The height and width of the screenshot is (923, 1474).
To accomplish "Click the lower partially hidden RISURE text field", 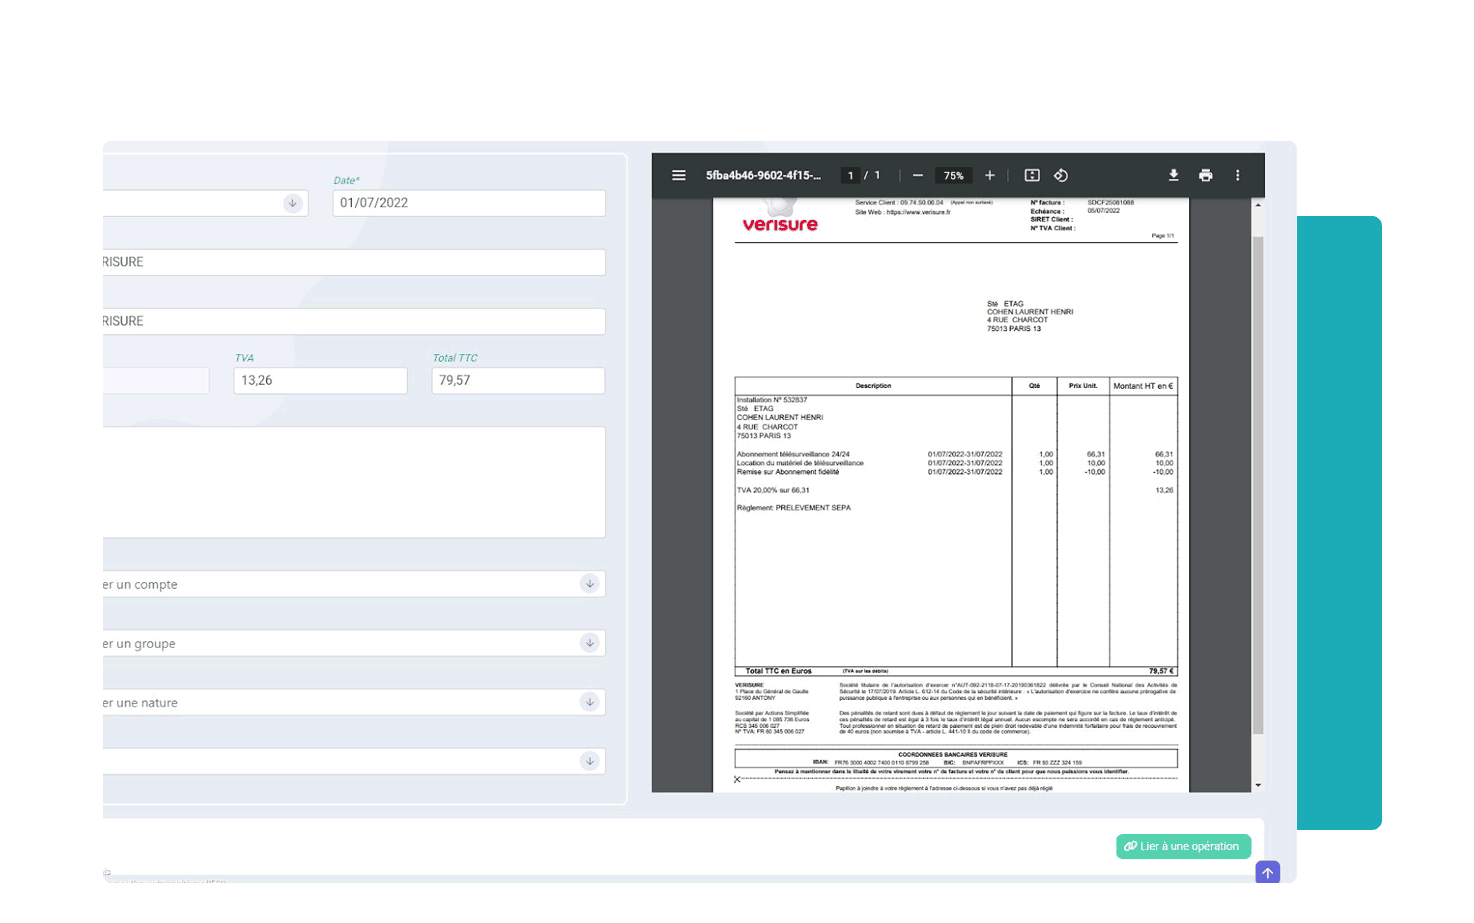I will (354, 321).
